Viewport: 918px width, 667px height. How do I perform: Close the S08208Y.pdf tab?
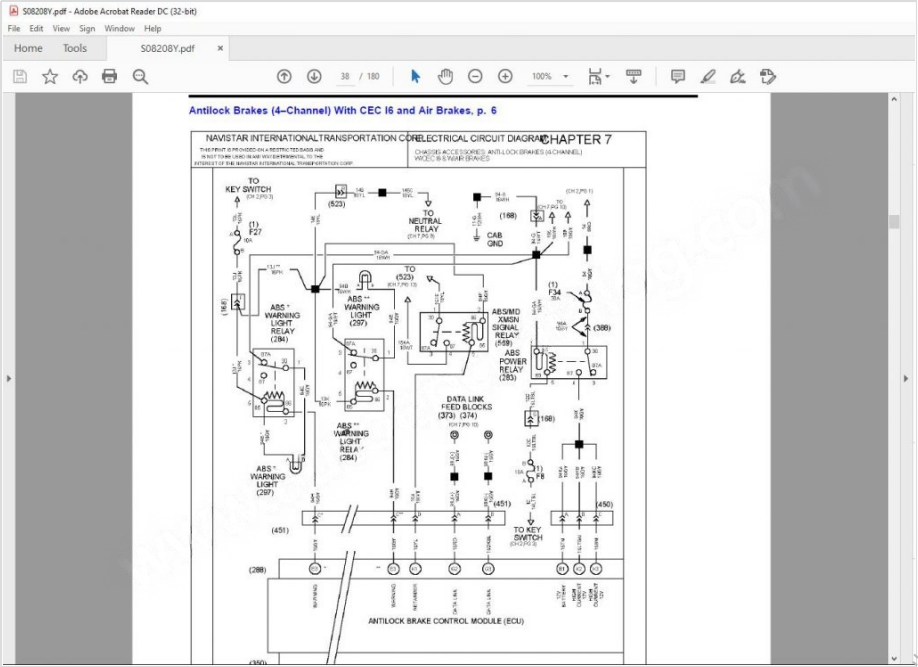click(x=220, y=48)
